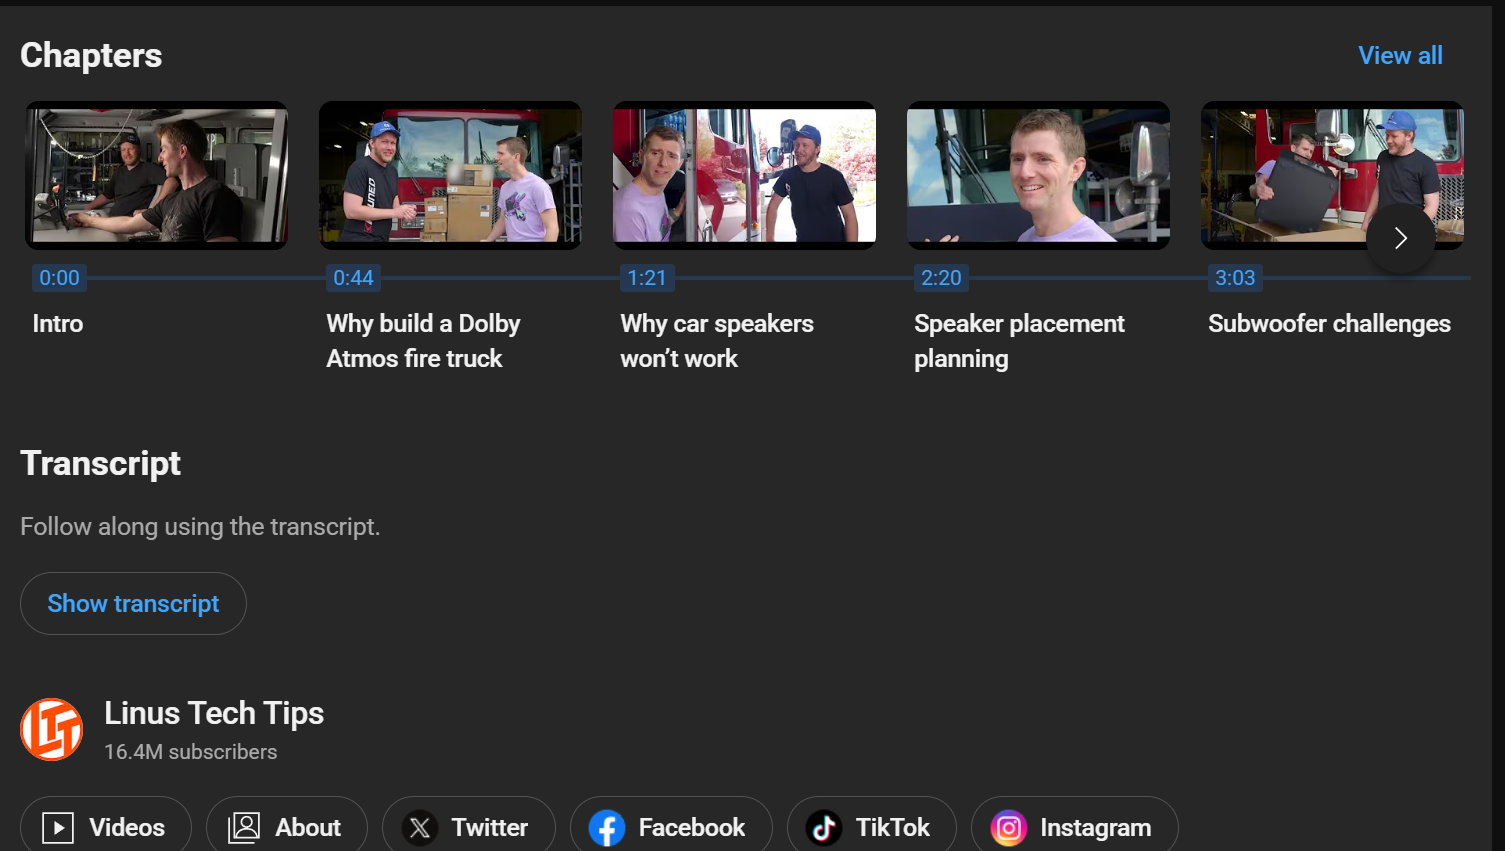The width and height of the screenshot is (1505, 851).
Task: Click 'Follow along using the transcript.' text
Action: (x=200, y=527)
